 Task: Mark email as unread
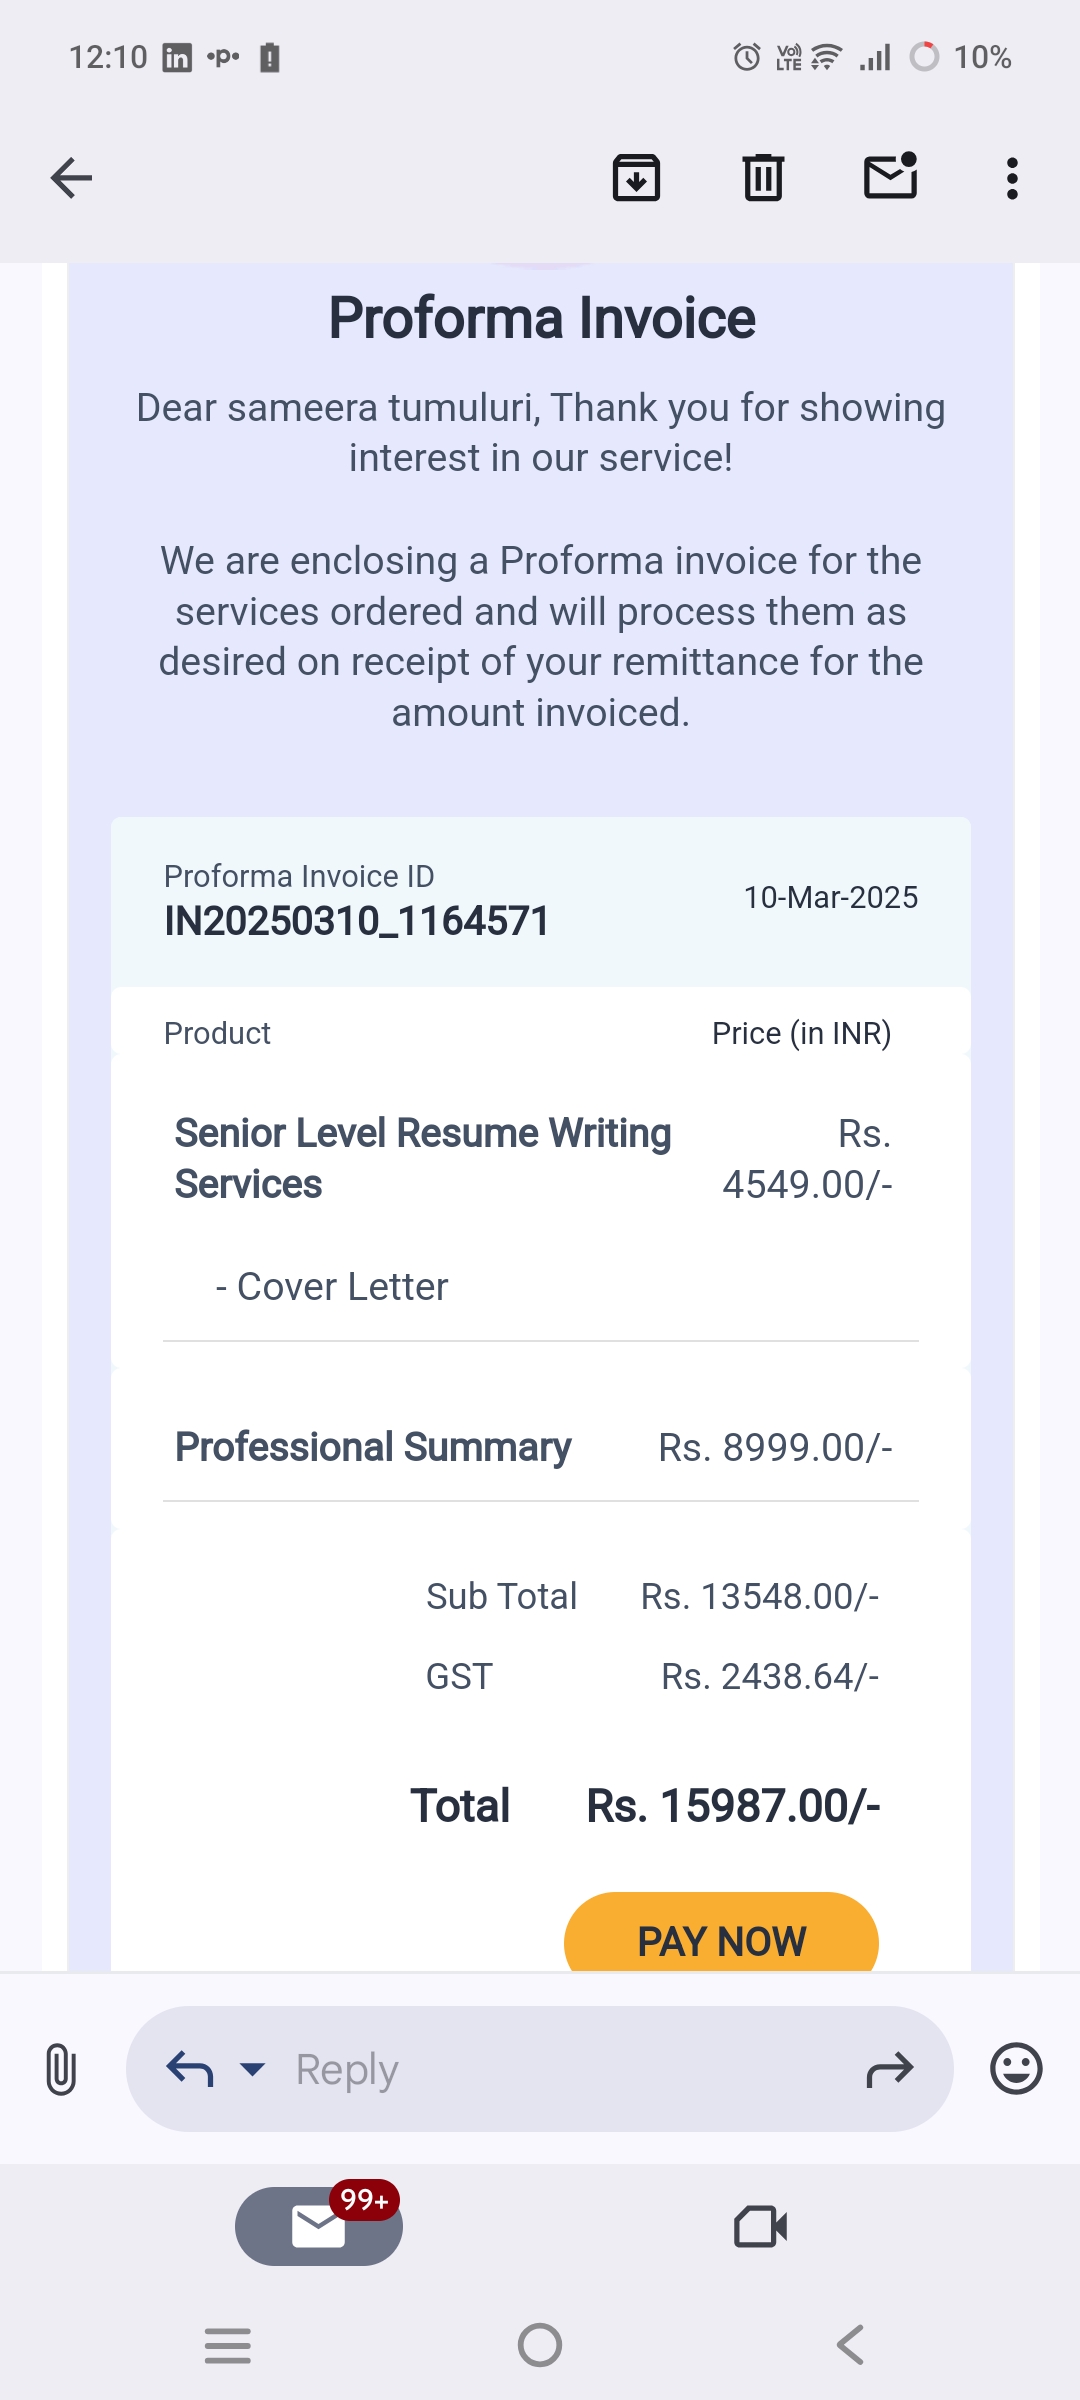pos(890,177)
